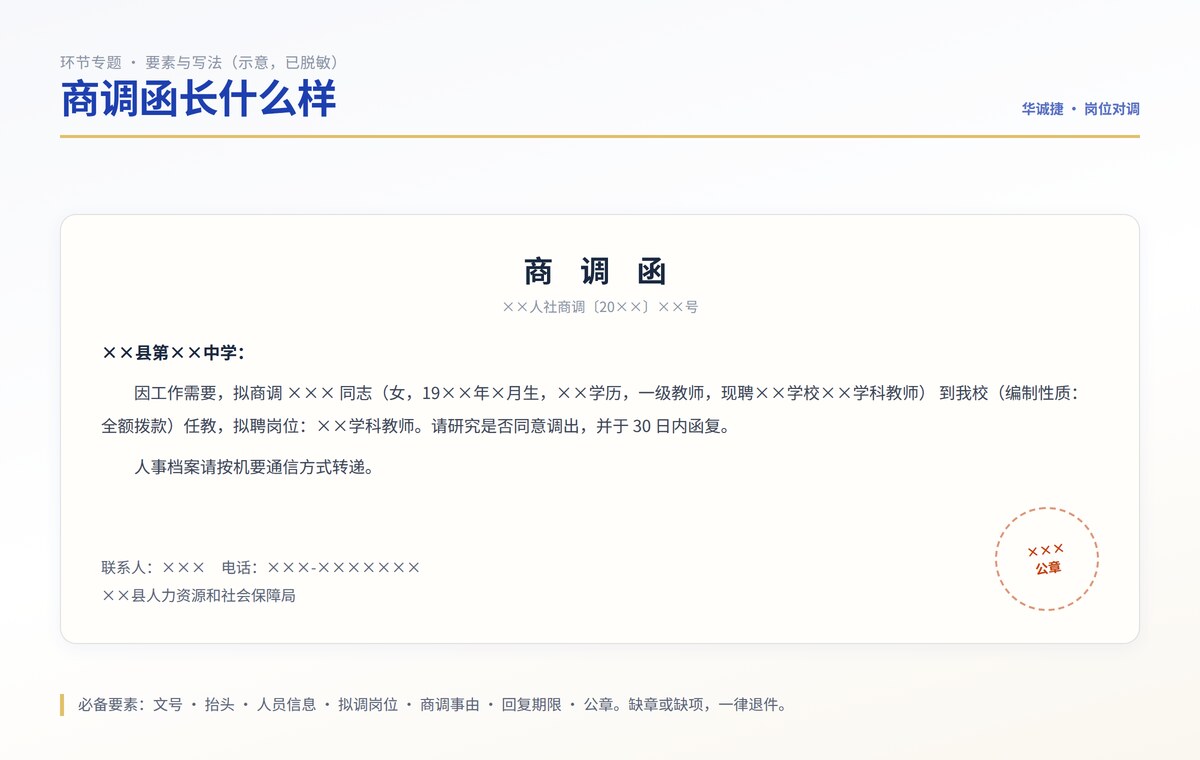Click the footer note starting 必备要素：文号
Screen dimensions: 1200x760
[x=432, y=705]
